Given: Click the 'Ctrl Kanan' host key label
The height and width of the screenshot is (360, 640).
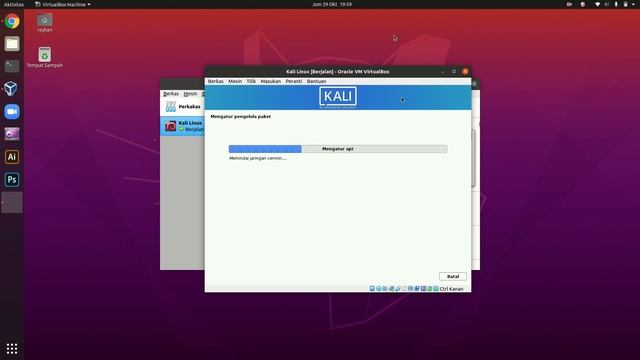Looking at the screenshot, I should (451, 289).
